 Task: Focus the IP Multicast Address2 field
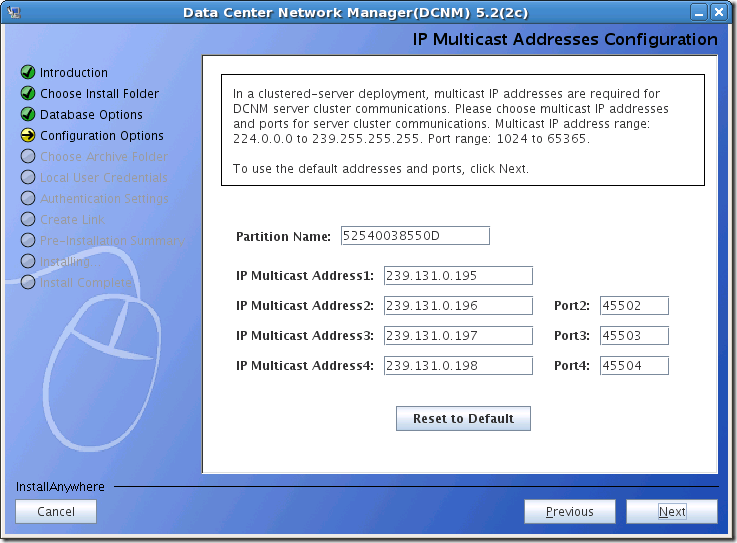coord(458,306)
